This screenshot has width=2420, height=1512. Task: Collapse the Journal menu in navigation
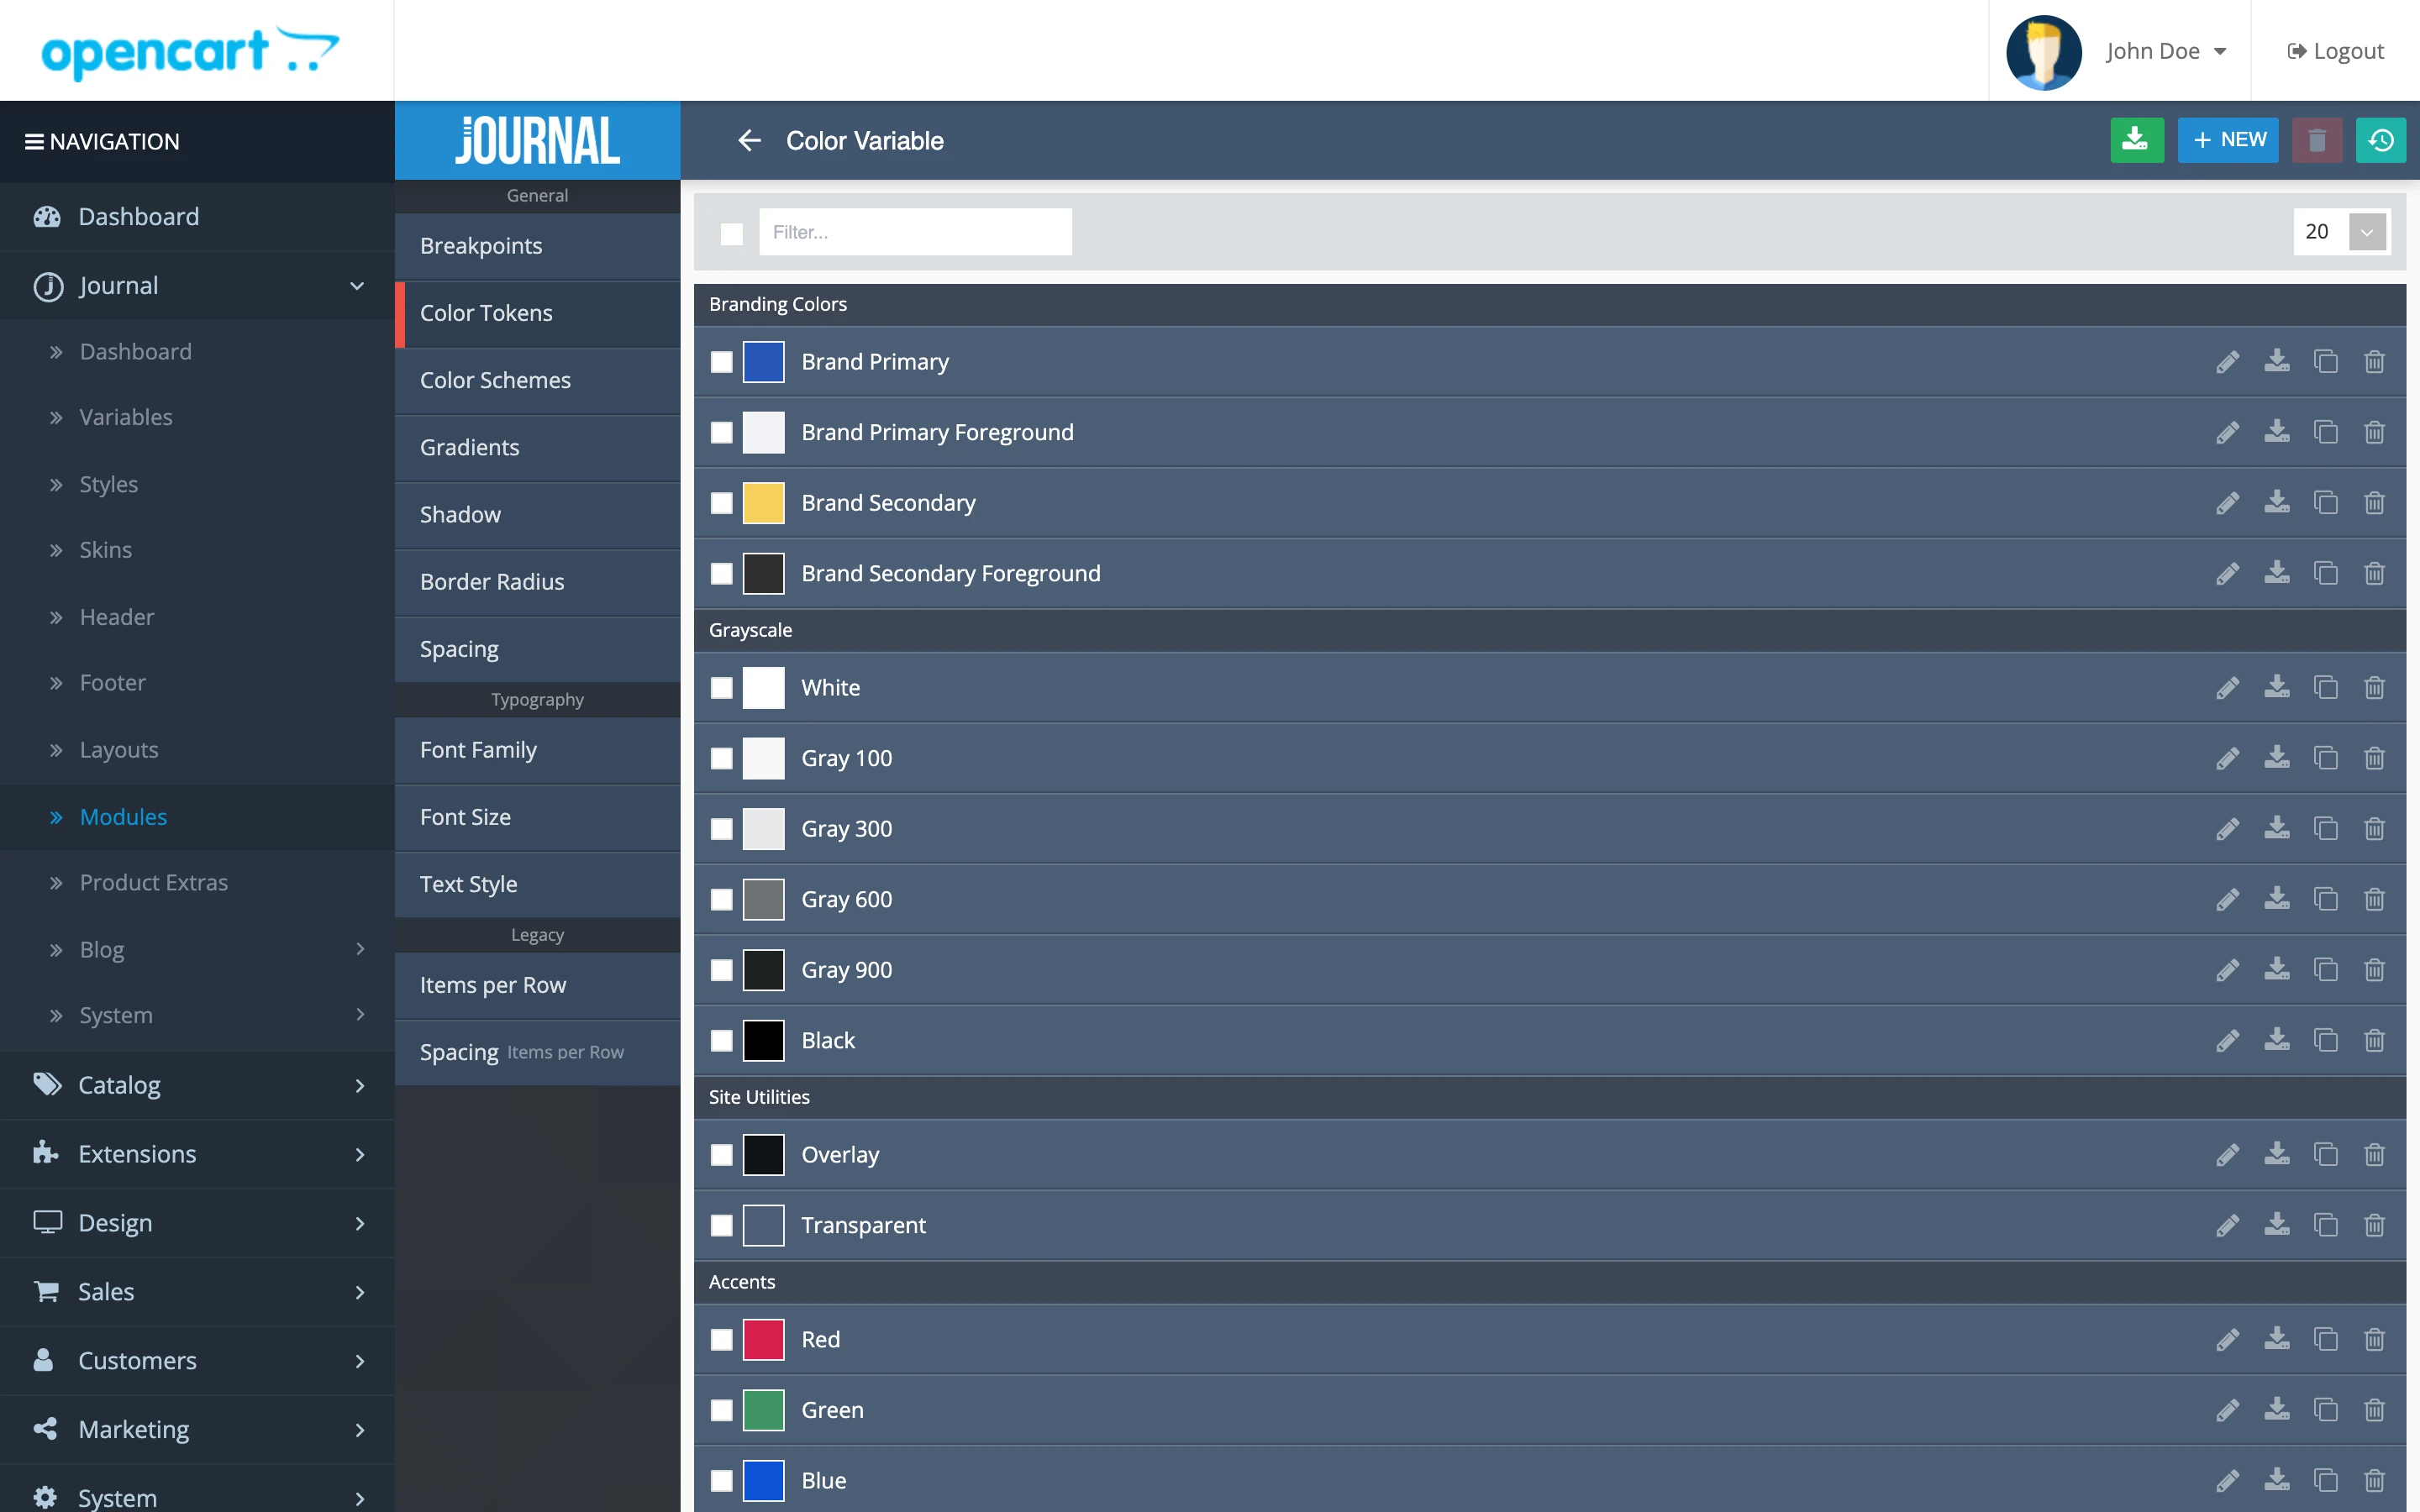click(197, 286)
